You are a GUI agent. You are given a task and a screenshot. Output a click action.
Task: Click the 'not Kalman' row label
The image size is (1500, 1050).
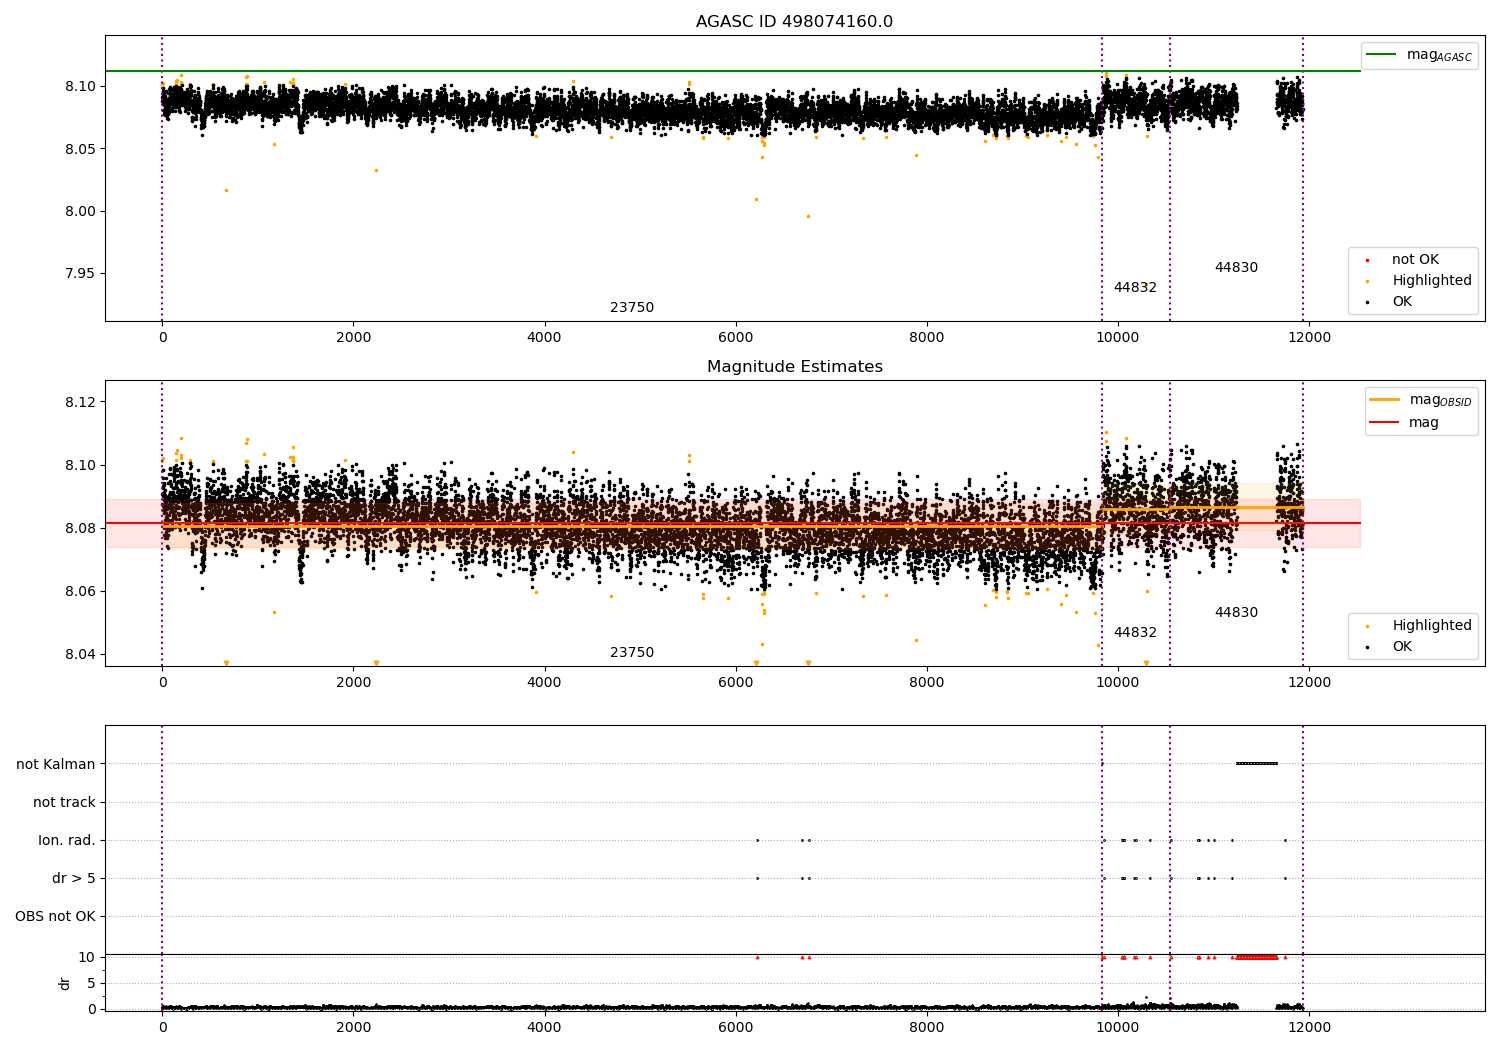[56, 765]
